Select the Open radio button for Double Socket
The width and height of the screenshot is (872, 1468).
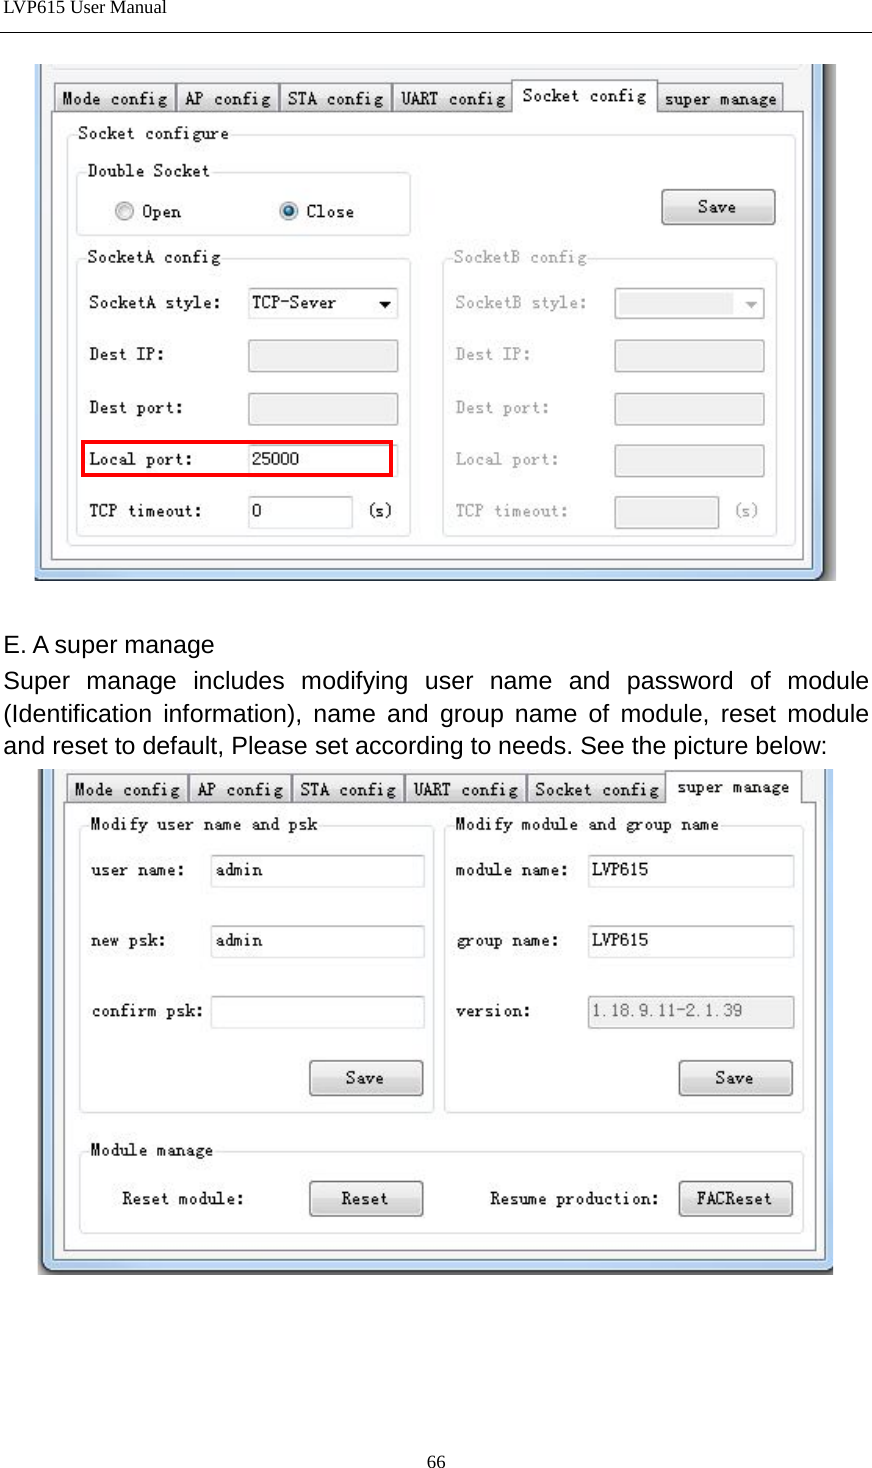[124, 211]
